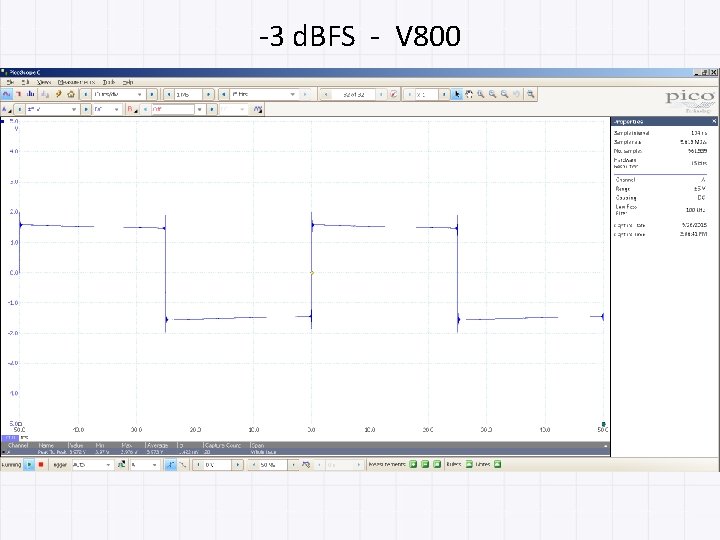This screenshot has width=720, height=540.
Task: Open Channel B range dropdown showing Off
Action: [x=177, y=109]
